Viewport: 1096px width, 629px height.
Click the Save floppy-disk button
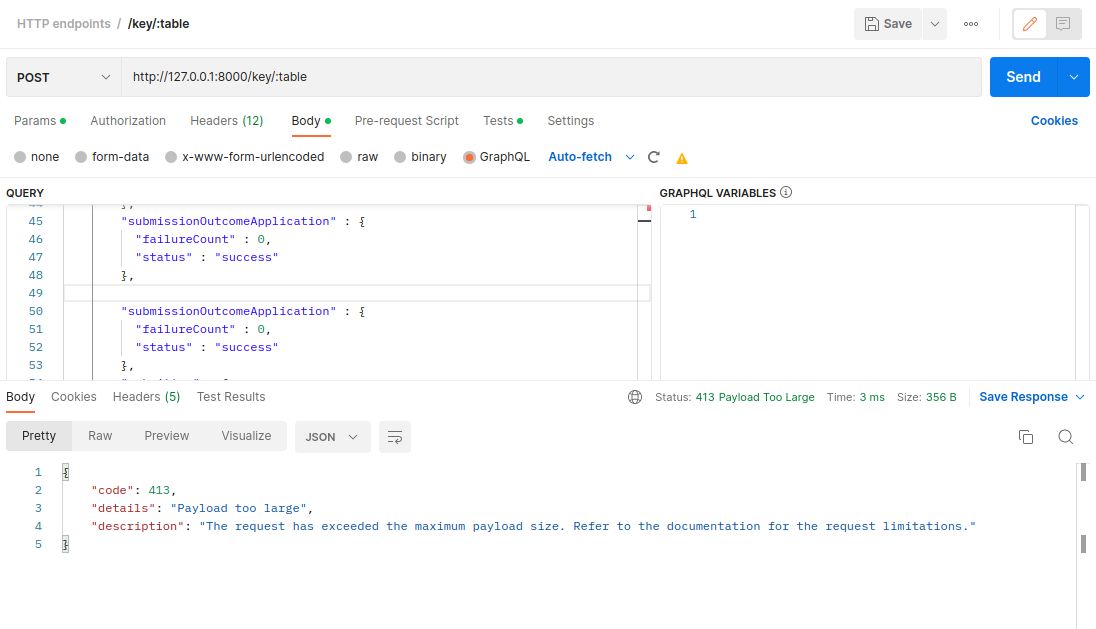point(888,24)
